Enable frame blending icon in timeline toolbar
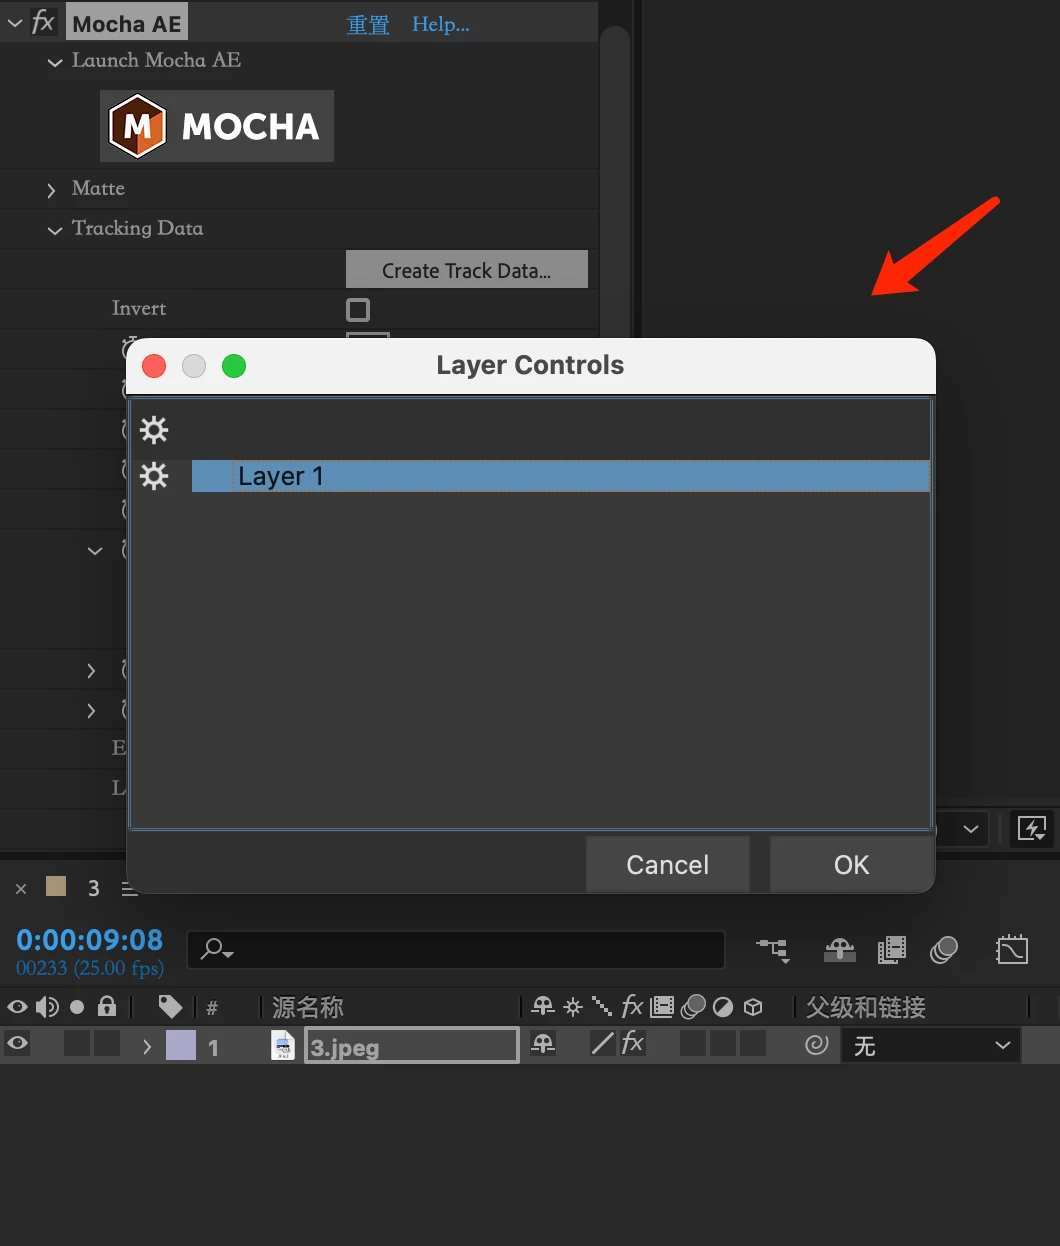 [x=891, y=950]
